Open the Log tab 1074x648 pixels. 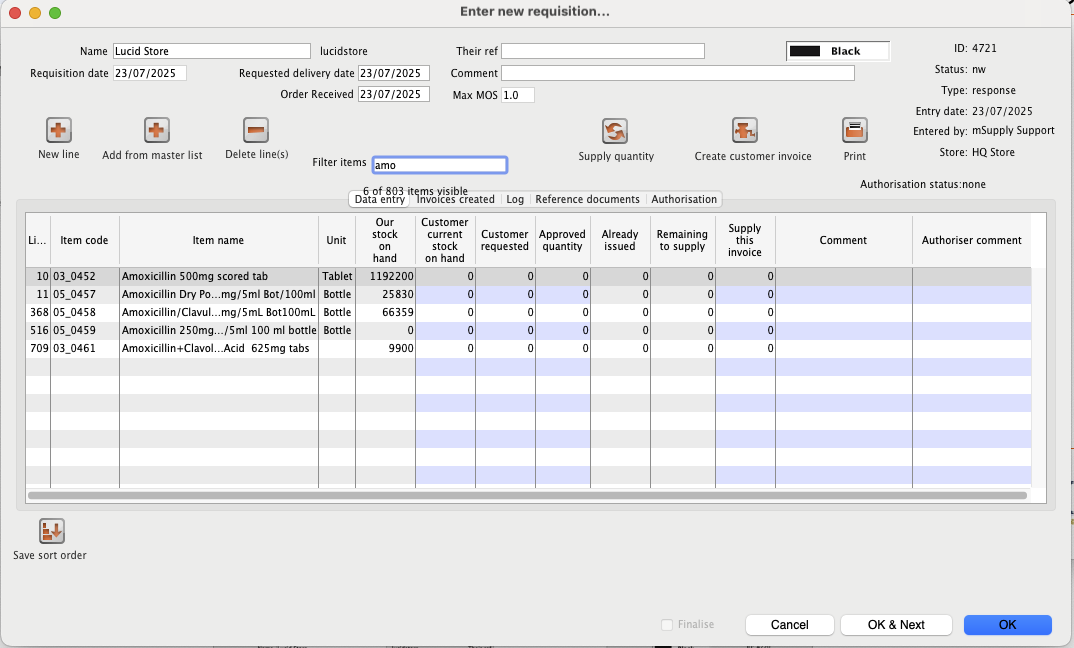(515, 199)
